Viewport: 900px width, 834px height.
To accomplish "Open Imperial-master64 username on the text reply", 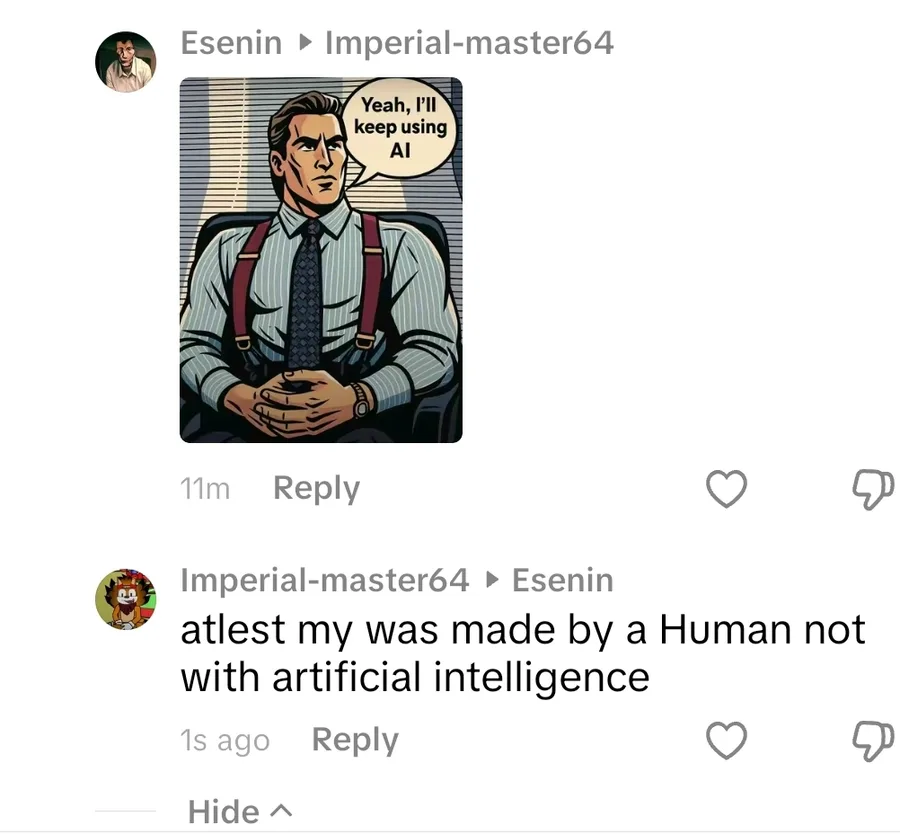I will click(324, 580).
